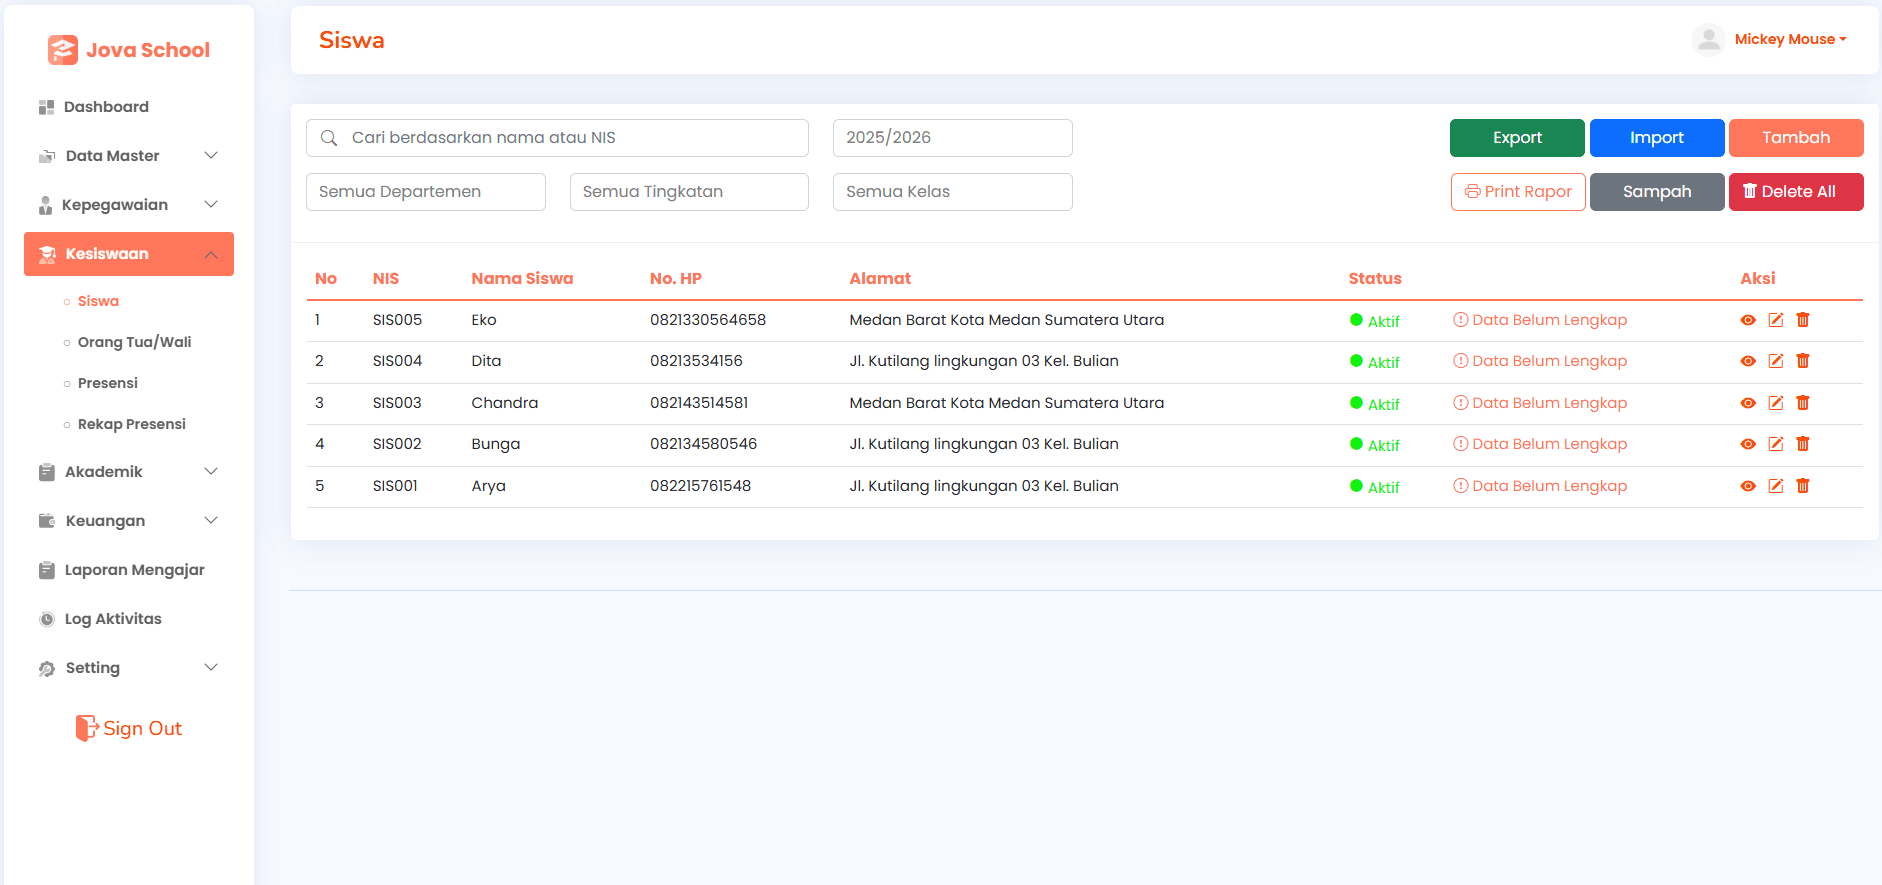1882x885 pixels.
Task: Click the edit icon for Eko
Action: [x=1775, y=320]
